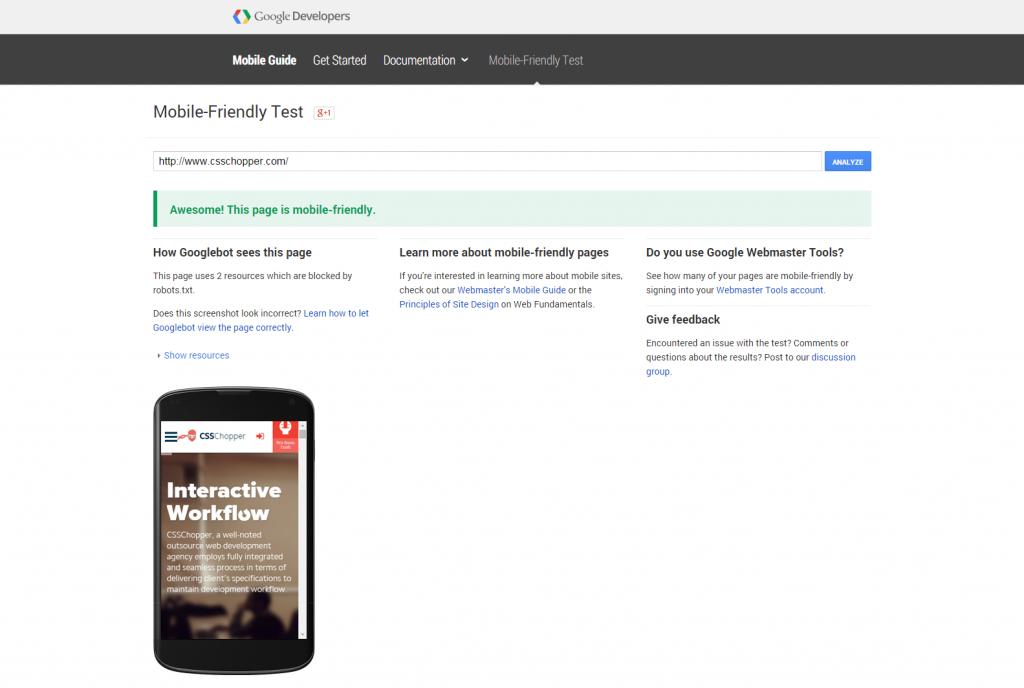Select the Mobile-Friendly Test tab

point(535,60)
